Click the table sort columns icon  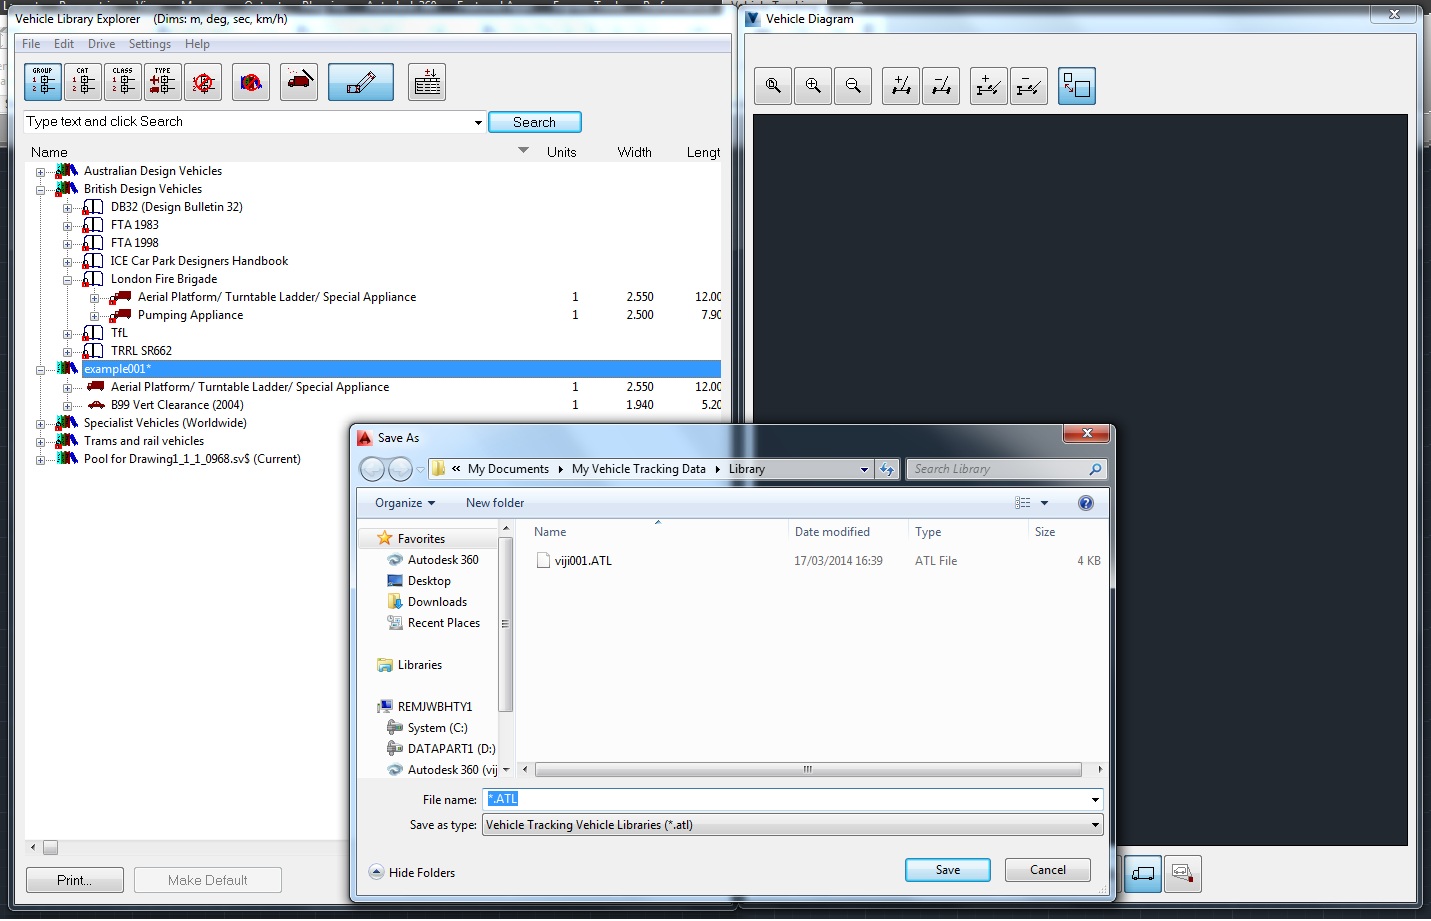pos(427,82)
